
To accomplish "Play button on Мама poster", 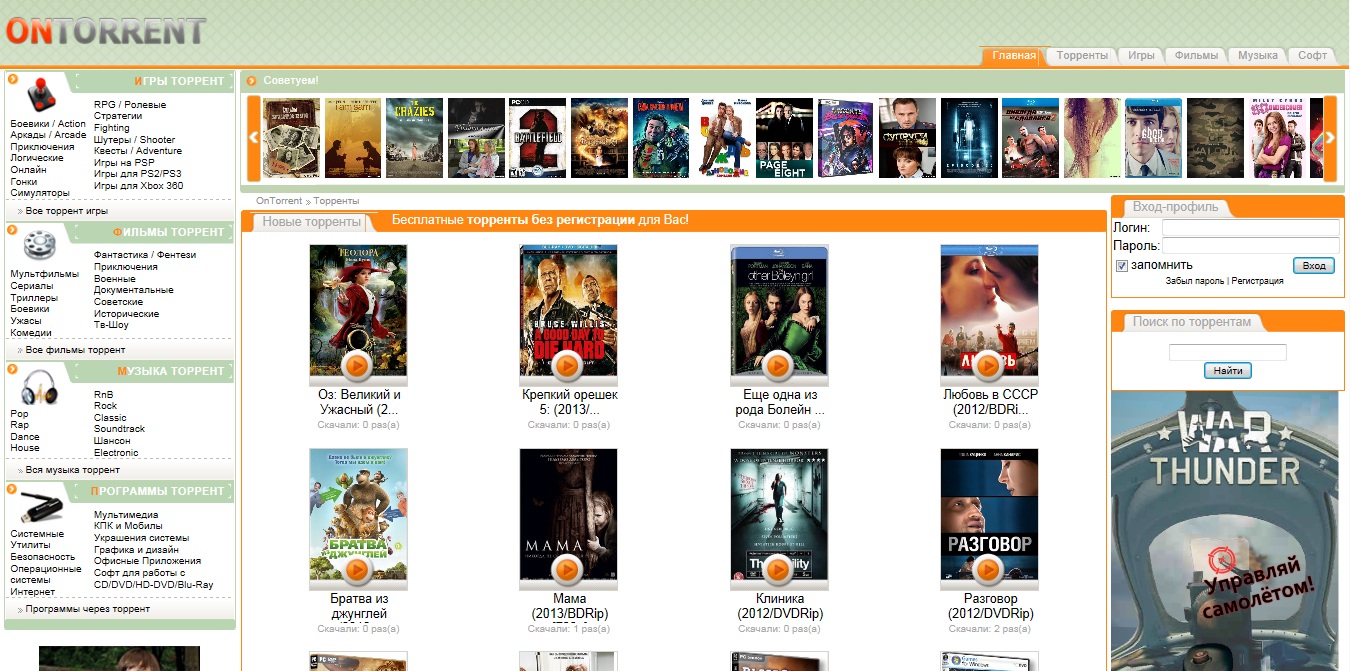I will tap(568, 570).
